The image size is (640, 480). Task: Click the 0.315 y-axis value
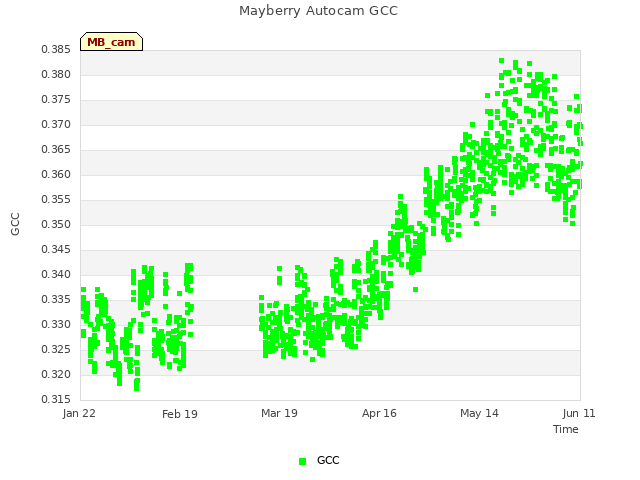[x=56, y=399]
